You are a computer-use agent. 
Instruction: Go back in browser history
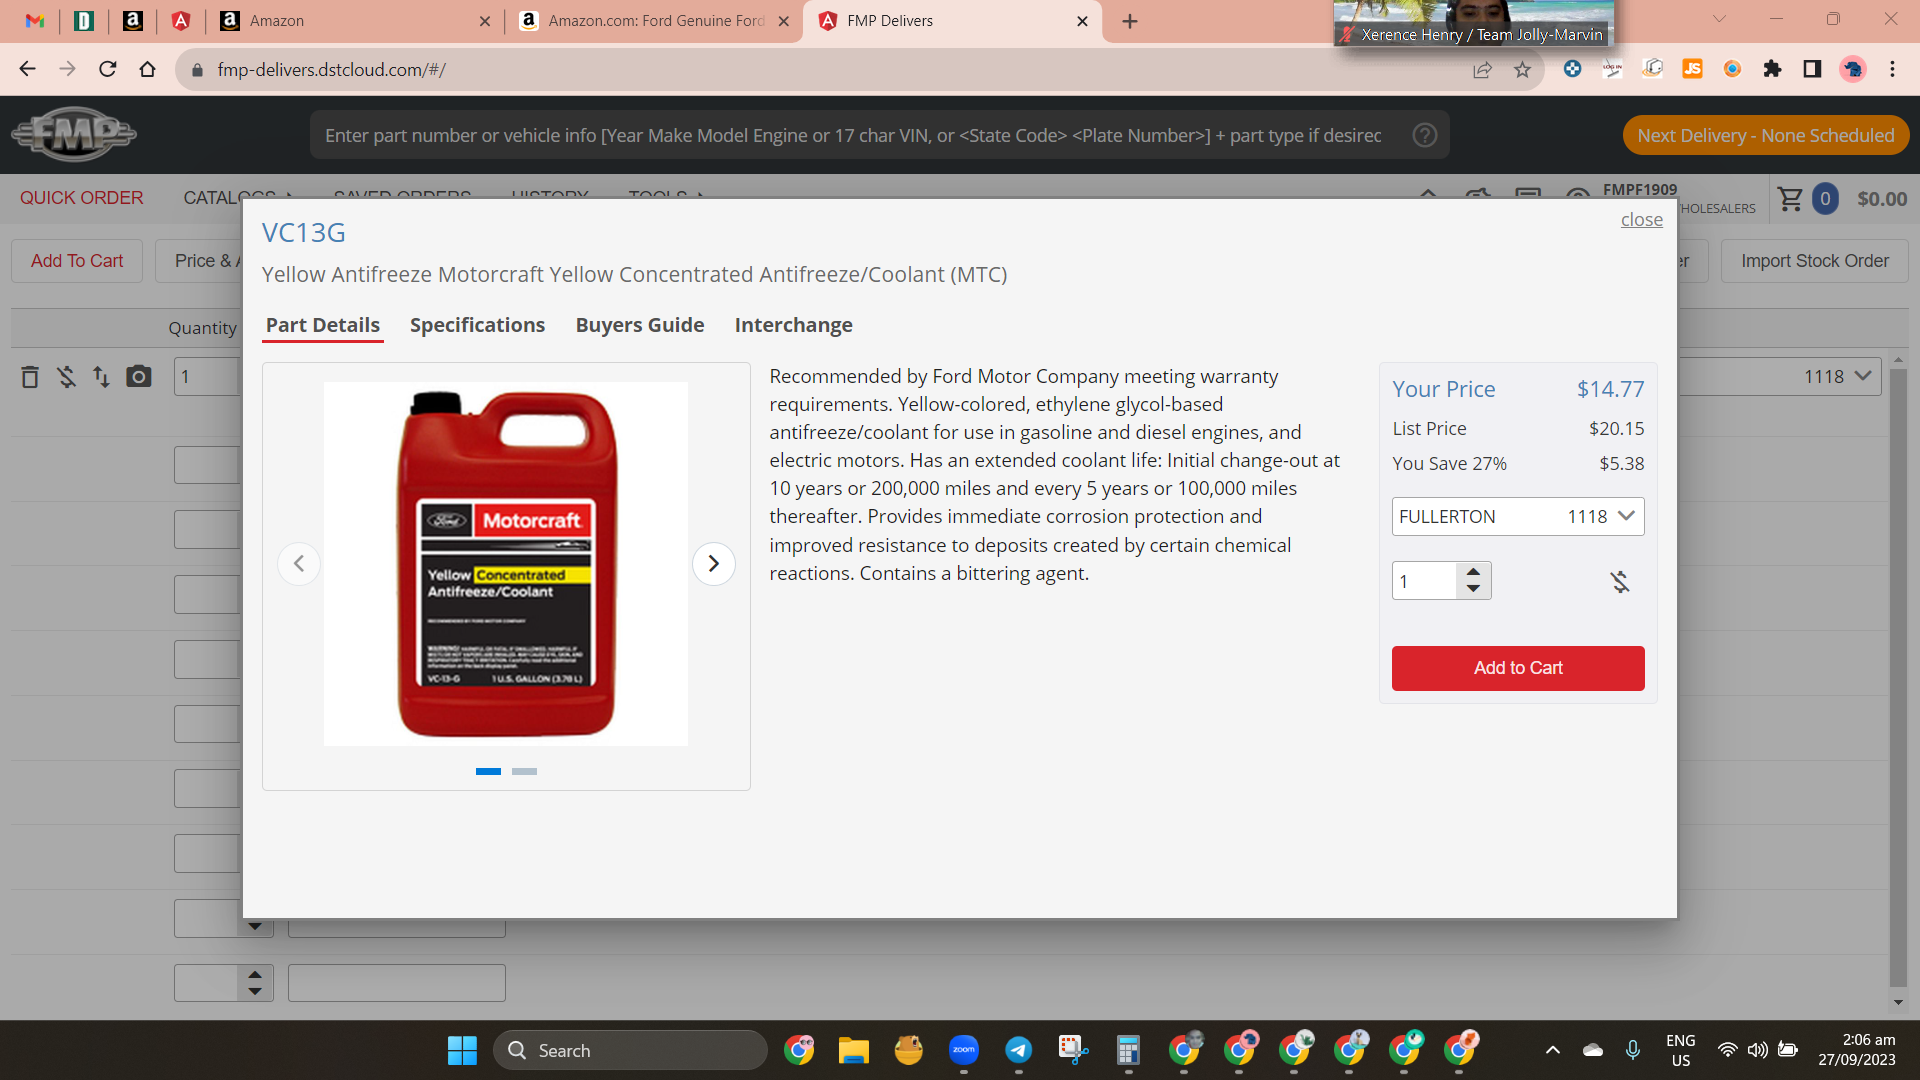[x=27, y=69]
